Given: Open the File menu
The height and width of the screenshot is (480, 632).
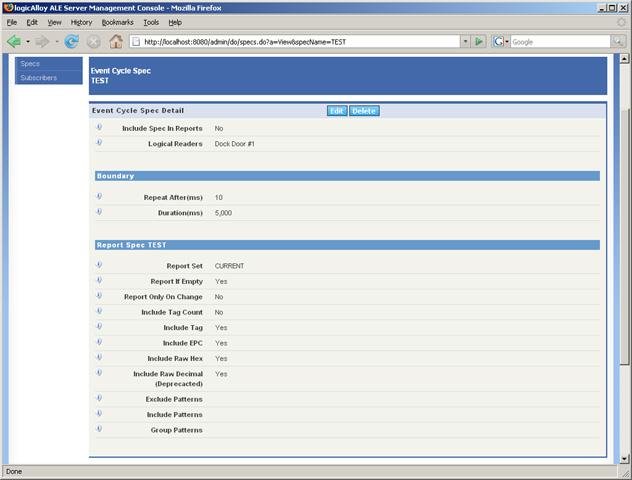Looking at the screenshot, I should click(12, 23).
